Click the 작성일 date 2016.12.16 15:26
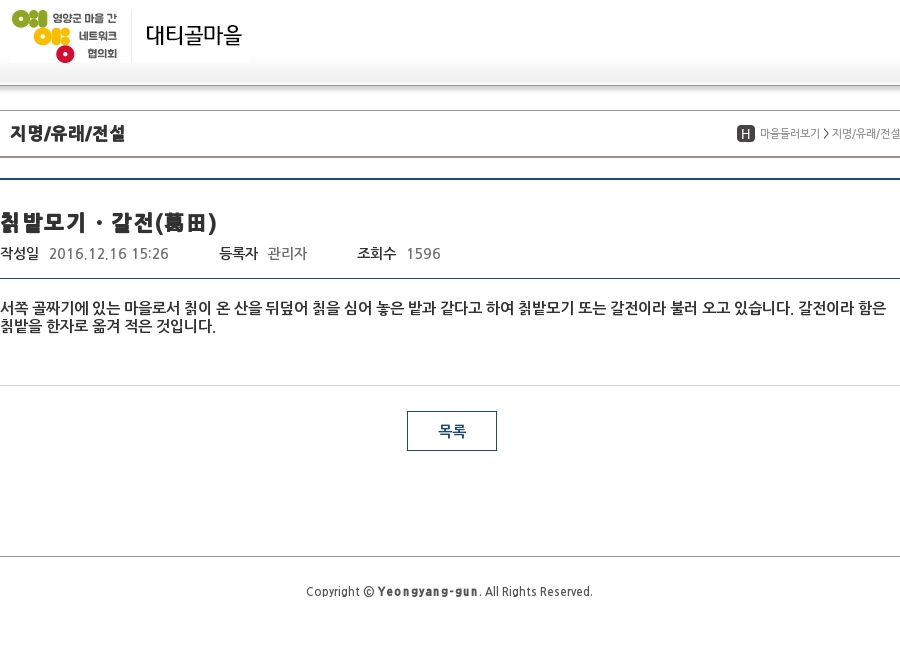Image resolution: width=900 pixels, height=657 pixels. pyautogui.click(x=108, y=254)
